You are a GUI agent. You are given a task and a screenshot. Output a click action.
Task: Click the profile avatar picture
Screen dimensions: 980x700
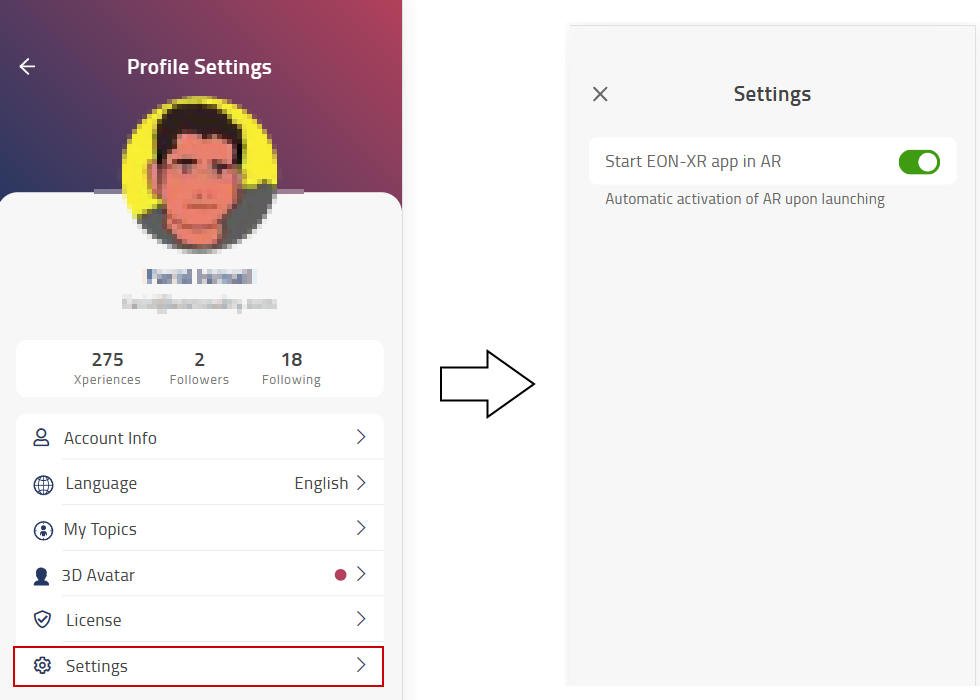199,172
